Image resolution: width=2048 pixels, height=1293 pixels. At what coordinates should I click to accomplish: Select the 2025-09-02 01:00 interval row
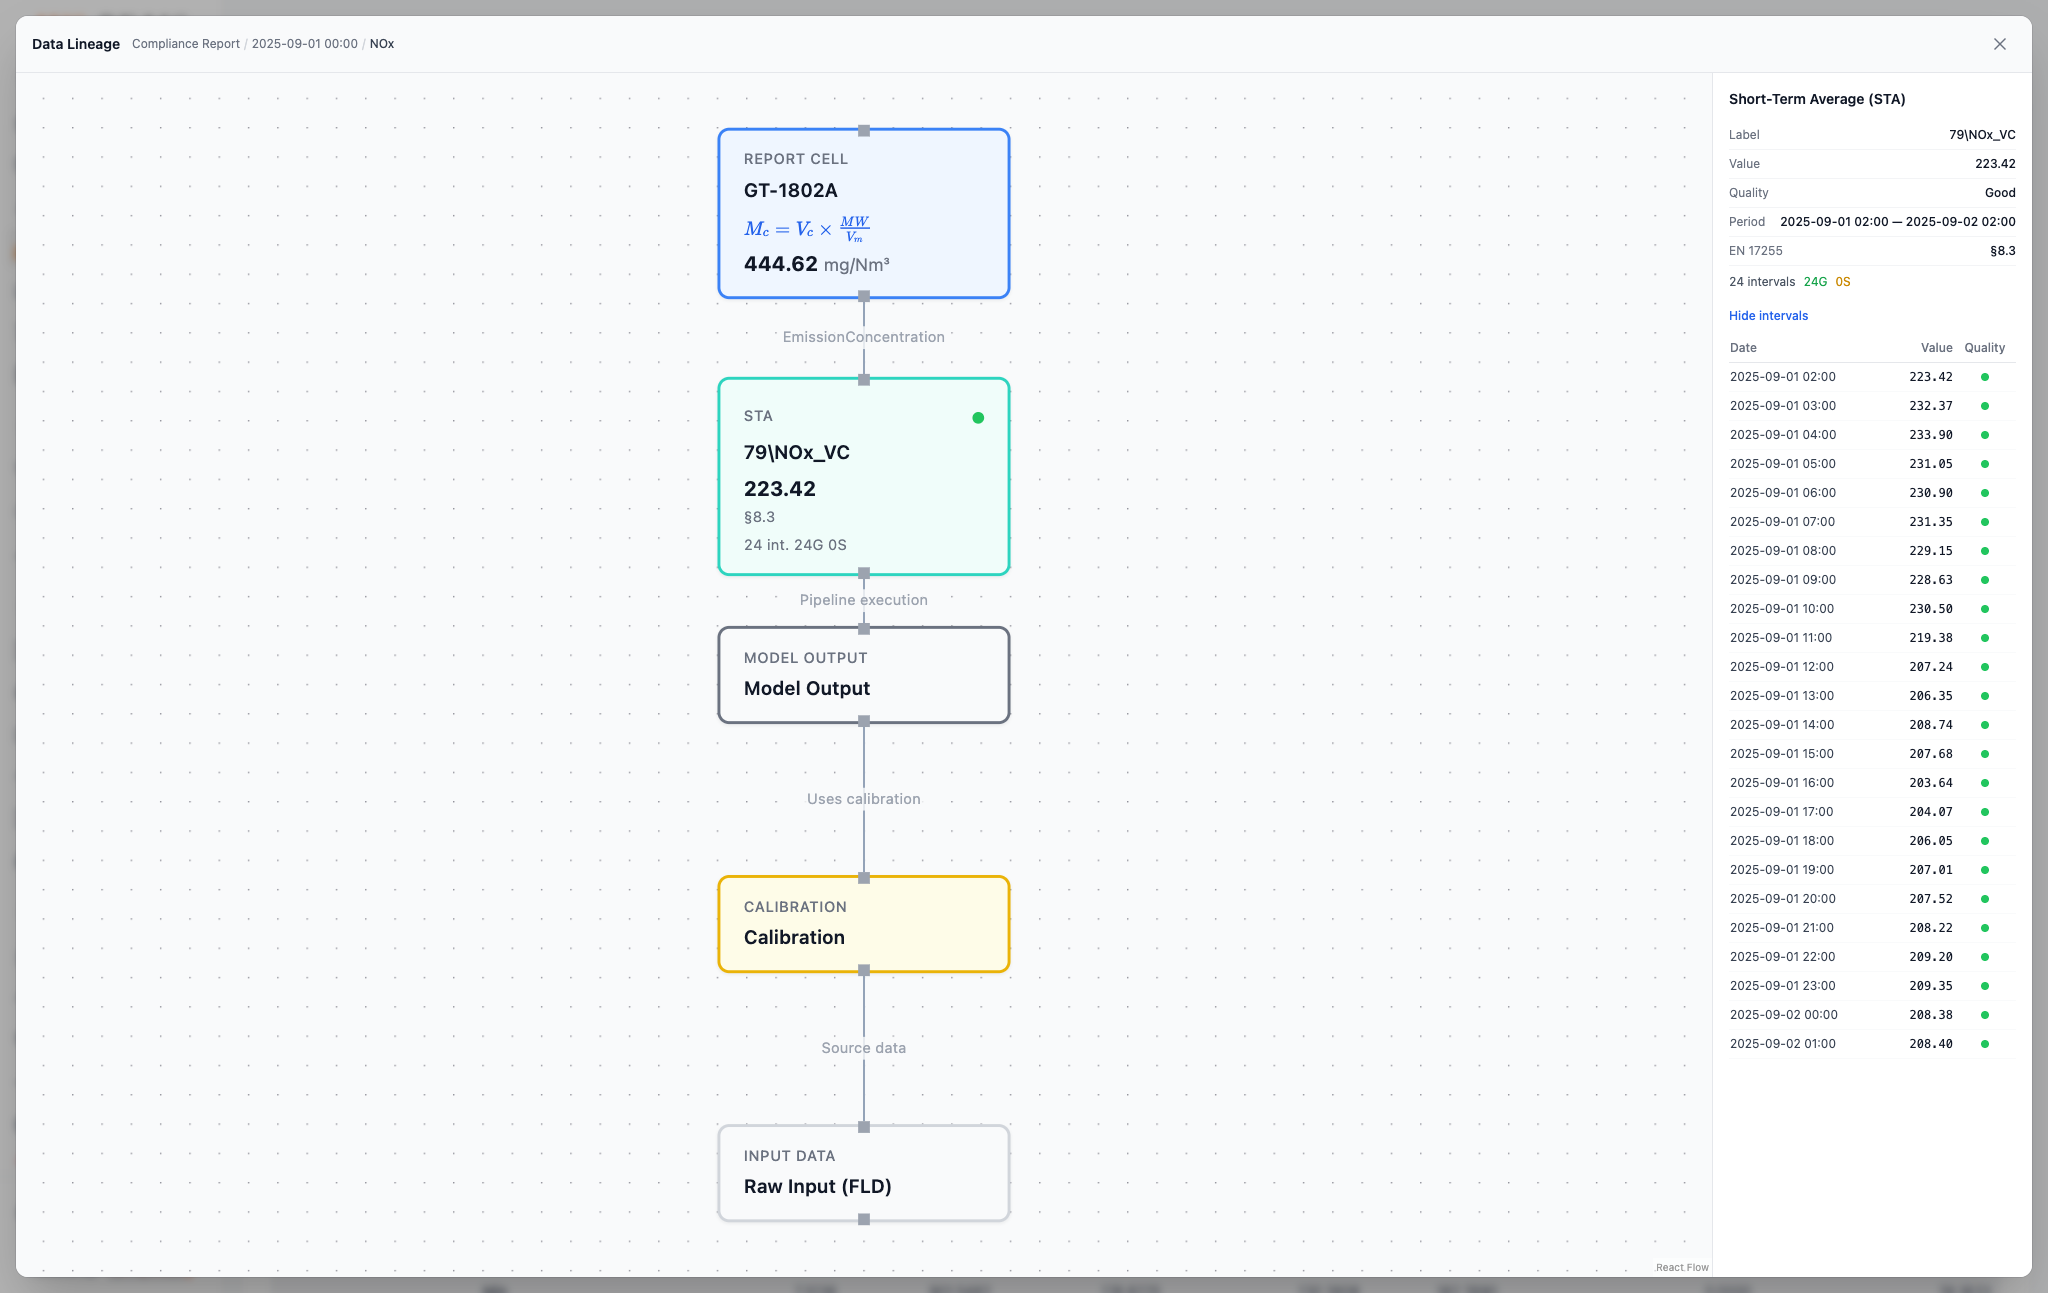(1872, 1044)
